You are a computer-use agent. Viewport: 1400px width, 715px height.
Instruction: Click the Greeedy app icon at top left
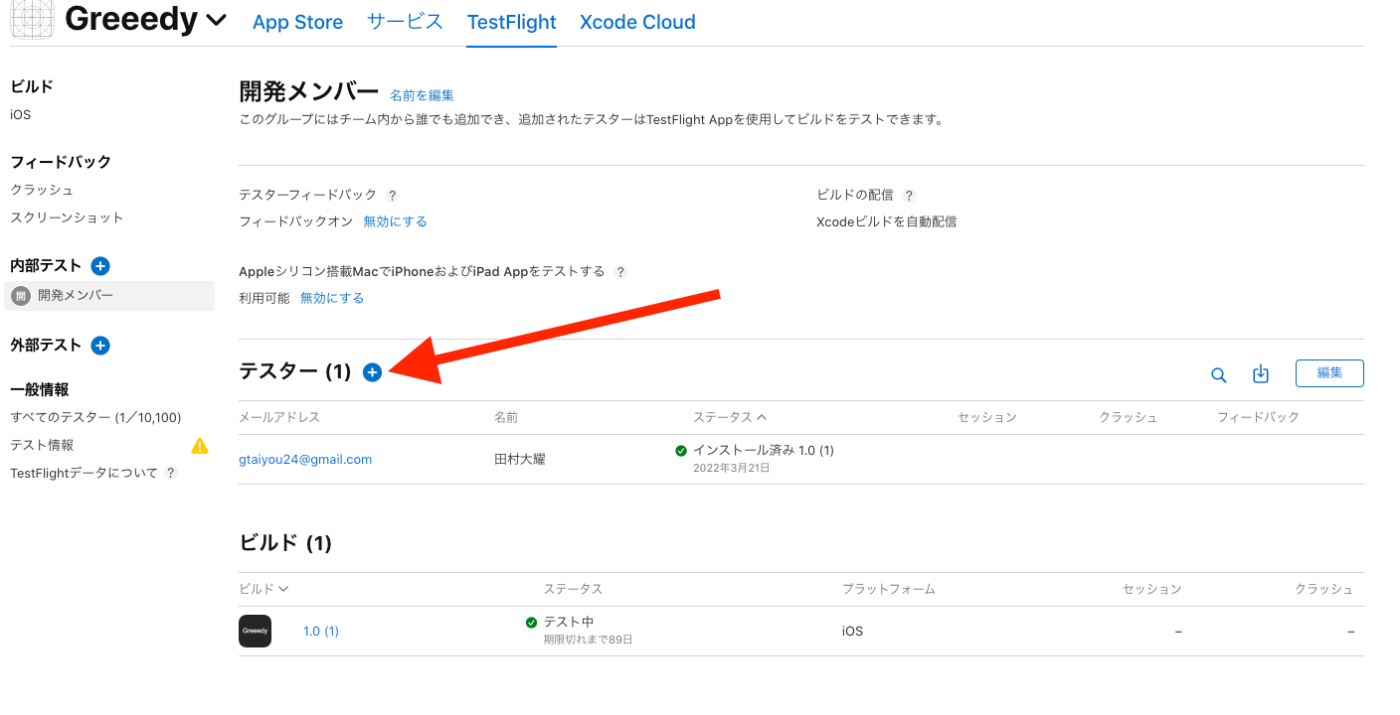(31, 18)
